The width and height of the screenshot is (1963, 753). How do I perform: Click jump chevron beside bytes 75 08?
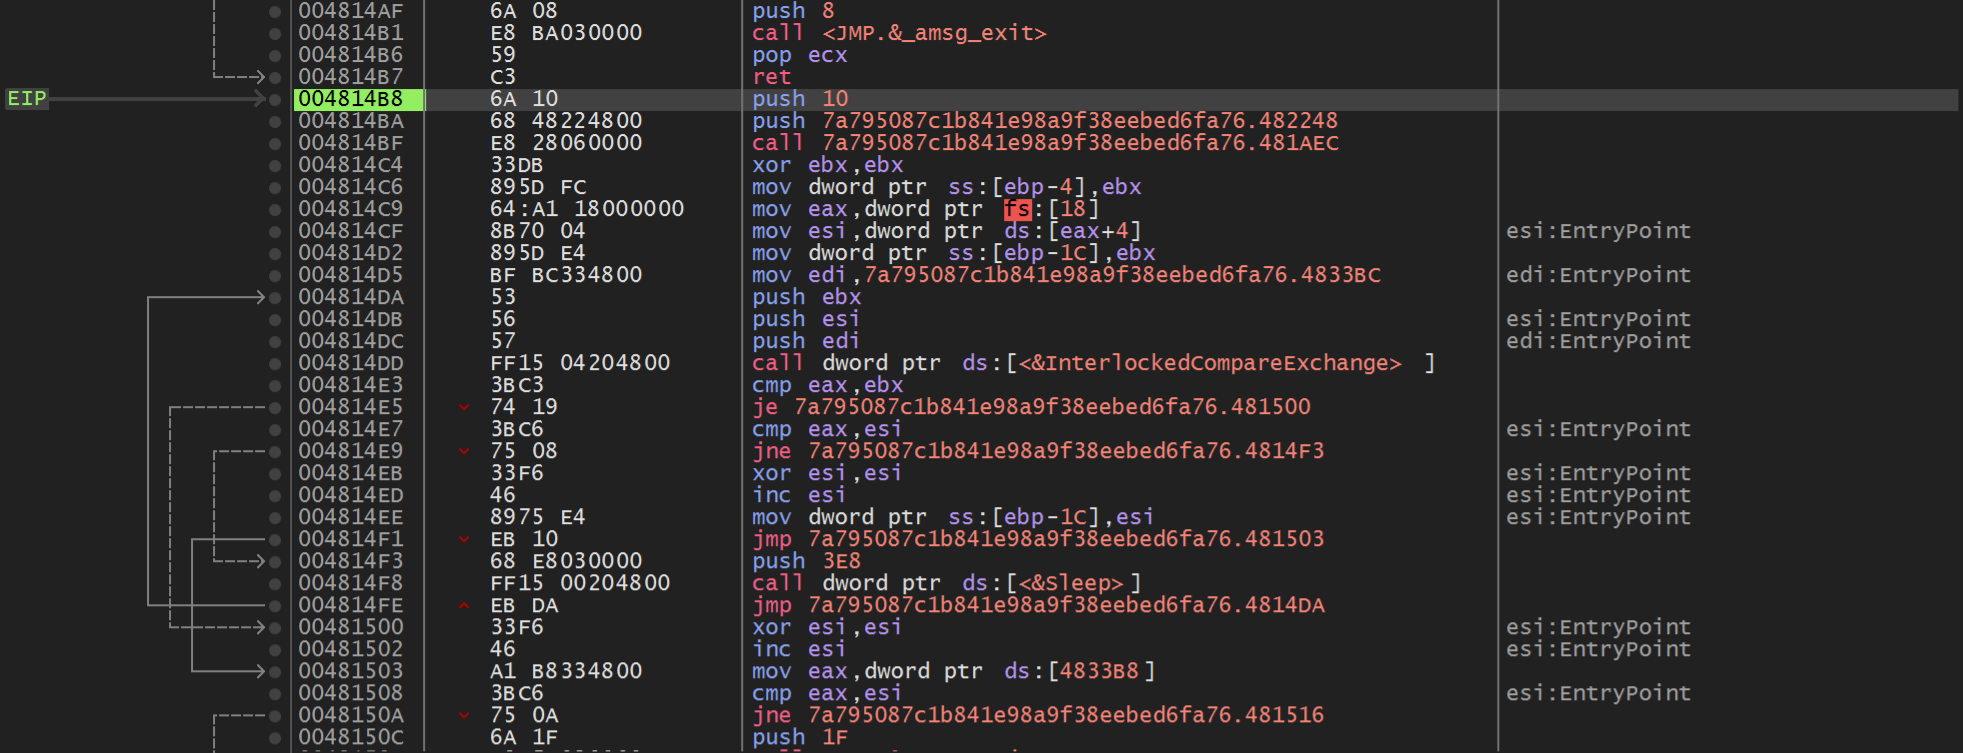[x=464, y=451]
